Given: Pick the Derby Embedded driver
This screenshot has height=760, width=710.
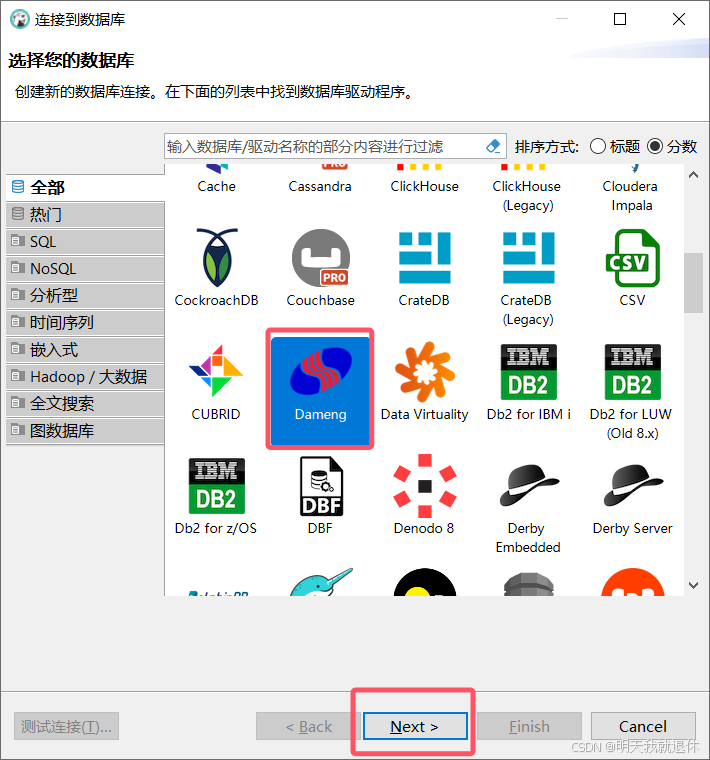Looking at the screenshot, I should [528, 506].
